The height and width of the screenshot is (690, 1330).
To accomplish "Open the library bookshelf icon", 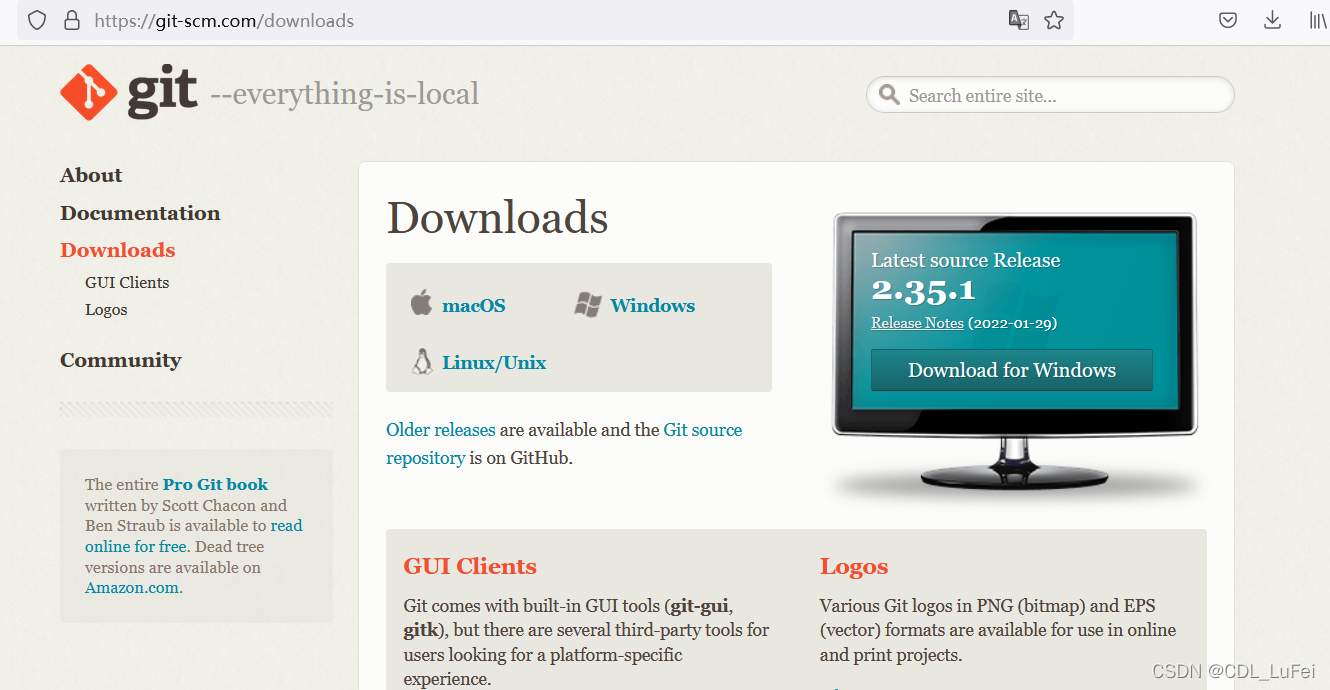I will click(x=1318, y=20).
